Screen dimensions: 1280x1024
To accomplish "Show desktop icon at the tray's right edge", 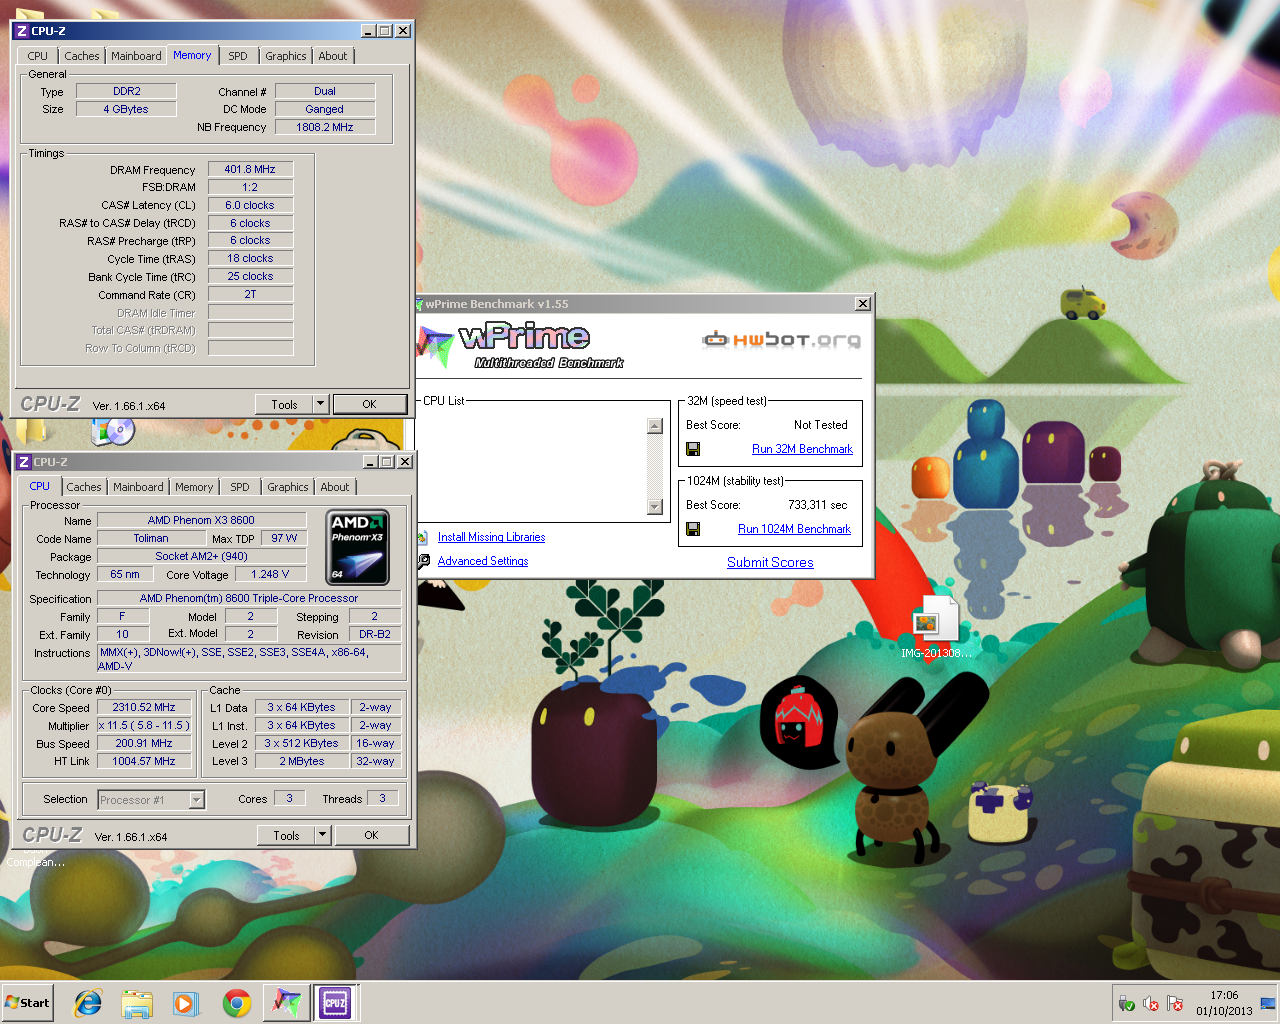I will [x=1268, y=1003].
